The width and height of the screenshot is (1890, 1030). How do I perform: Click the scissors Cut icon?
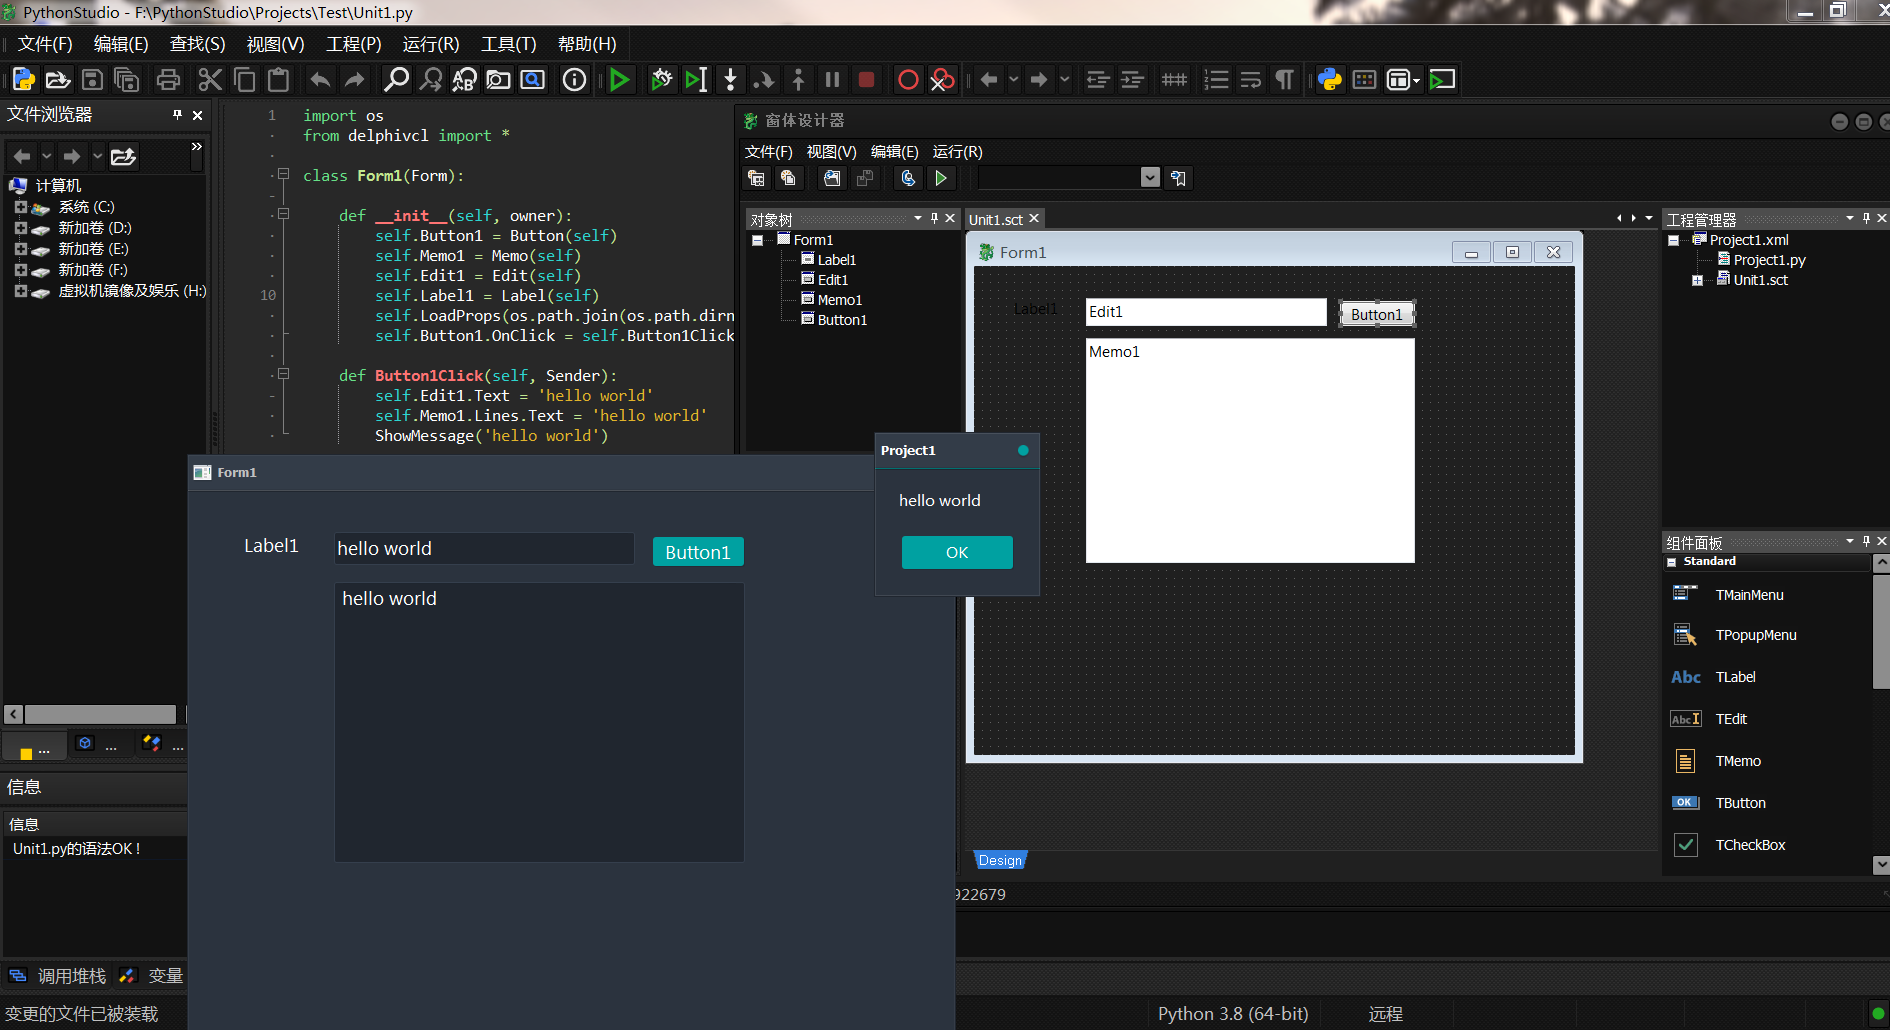(x=210, y=80)
